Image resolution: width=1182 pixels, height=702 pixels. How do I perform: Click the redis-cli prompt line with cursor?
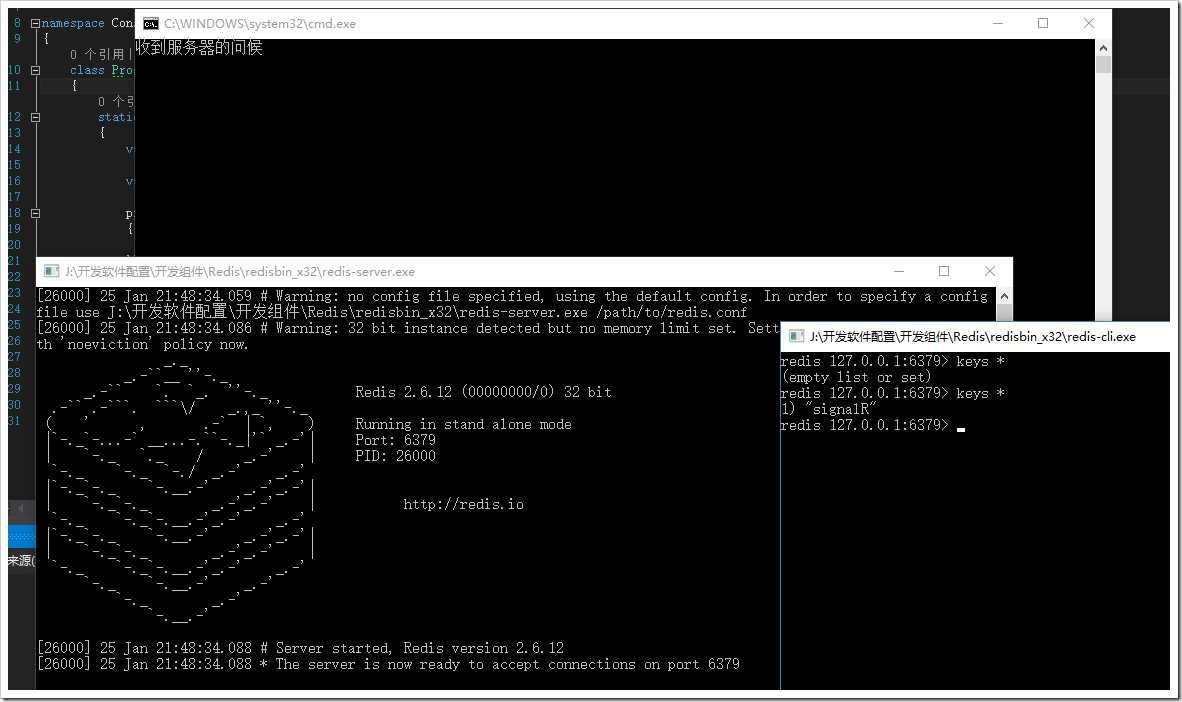click(x=873, y=425)
